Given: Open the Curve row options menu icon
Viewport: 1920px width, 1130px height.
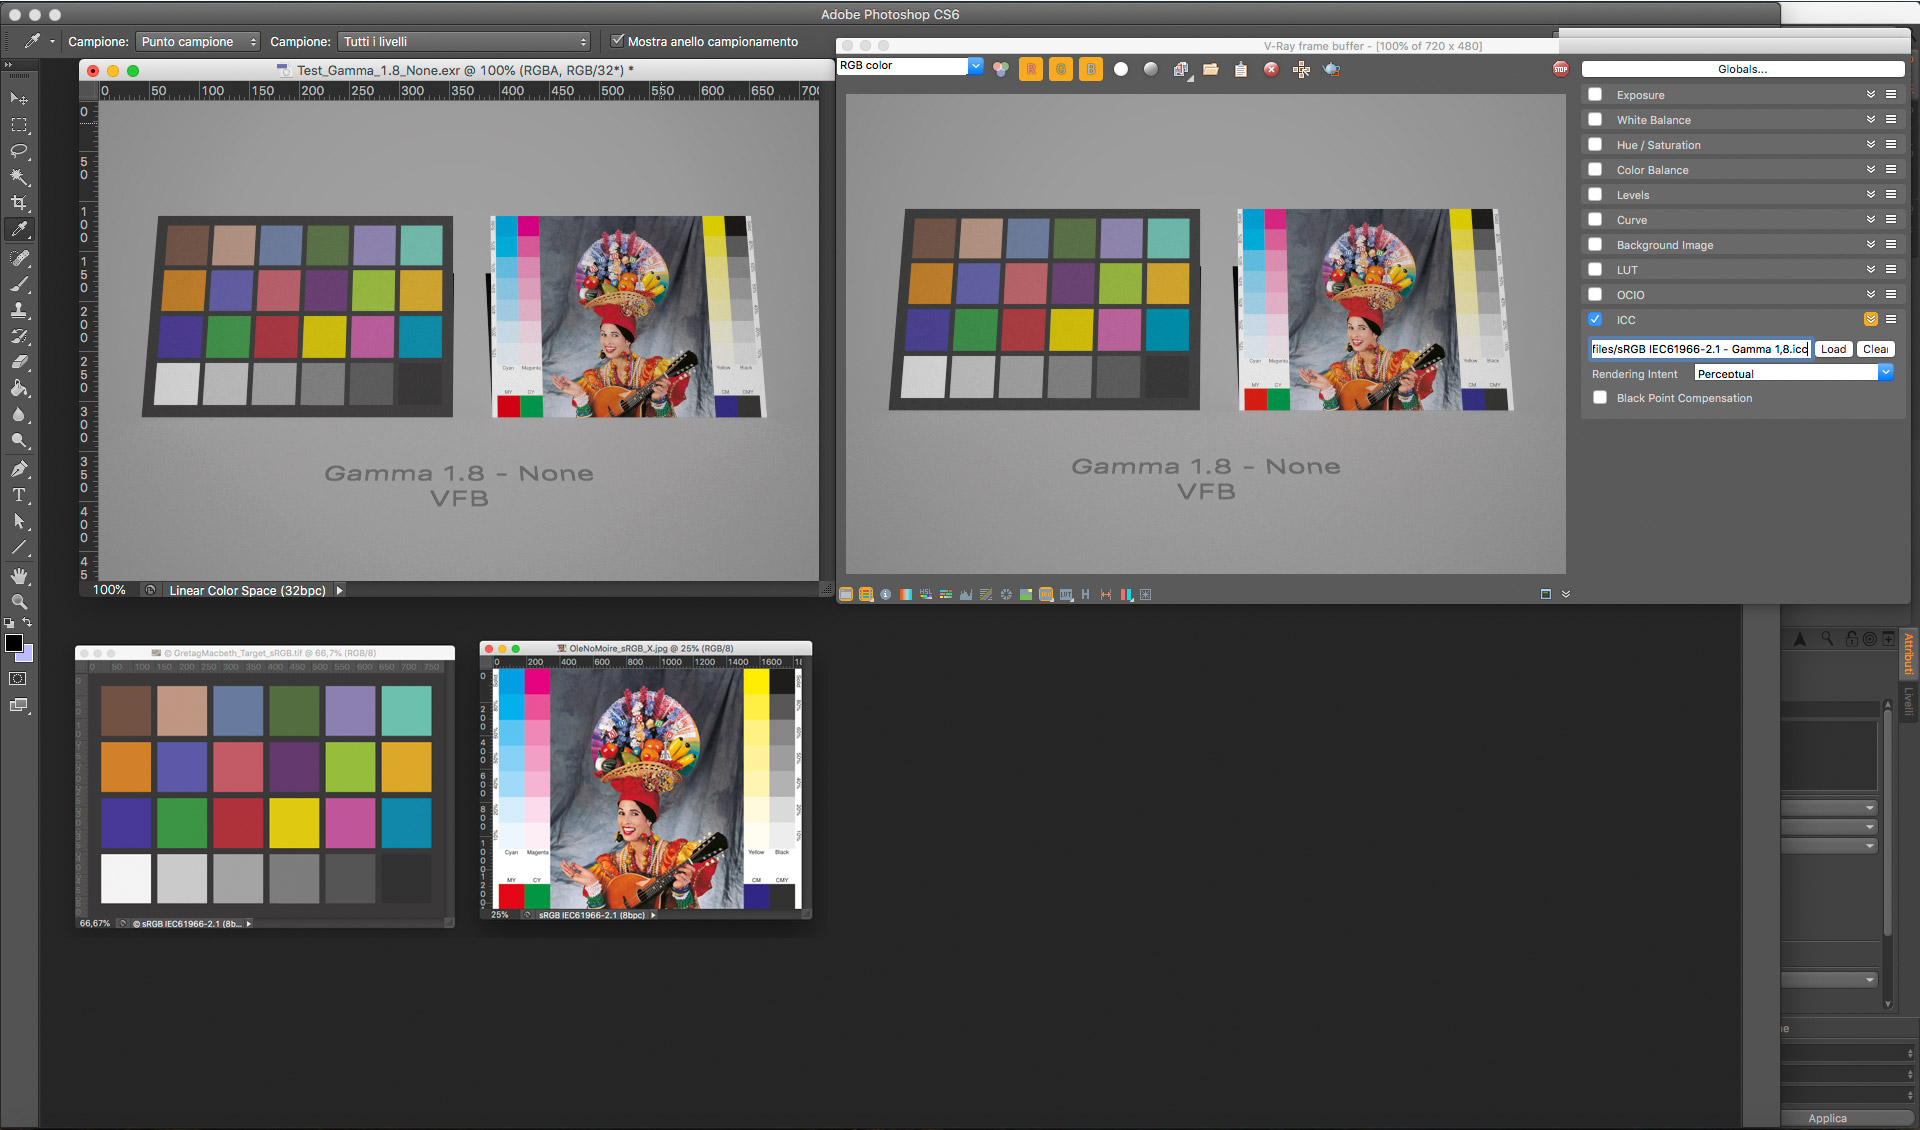Looking at the screenshot, I should tap(1891, 219).
